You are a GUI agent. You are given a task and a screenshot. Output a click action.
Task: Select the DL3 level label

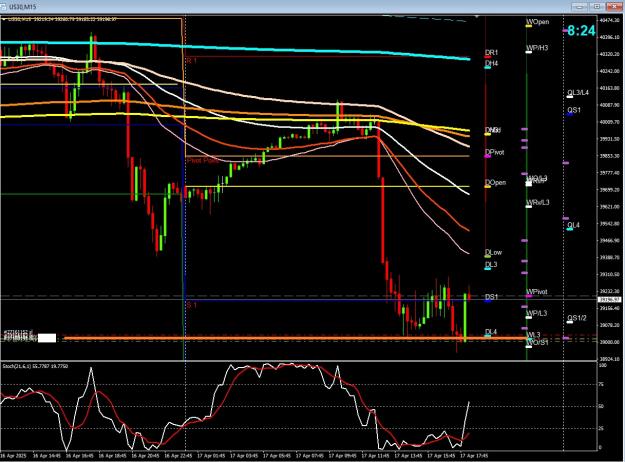[x=491, y=265]
